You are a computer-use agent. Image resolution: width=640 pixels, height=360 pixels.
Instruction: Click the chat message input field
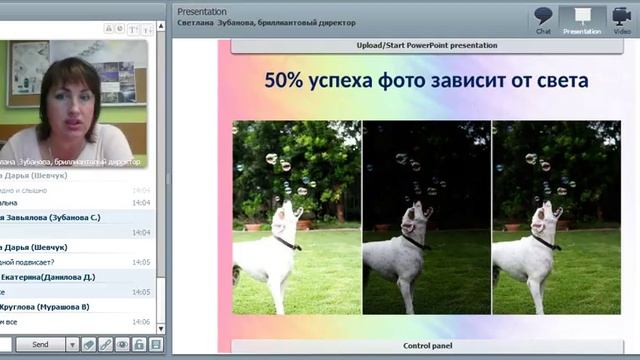tap(6, 344)
